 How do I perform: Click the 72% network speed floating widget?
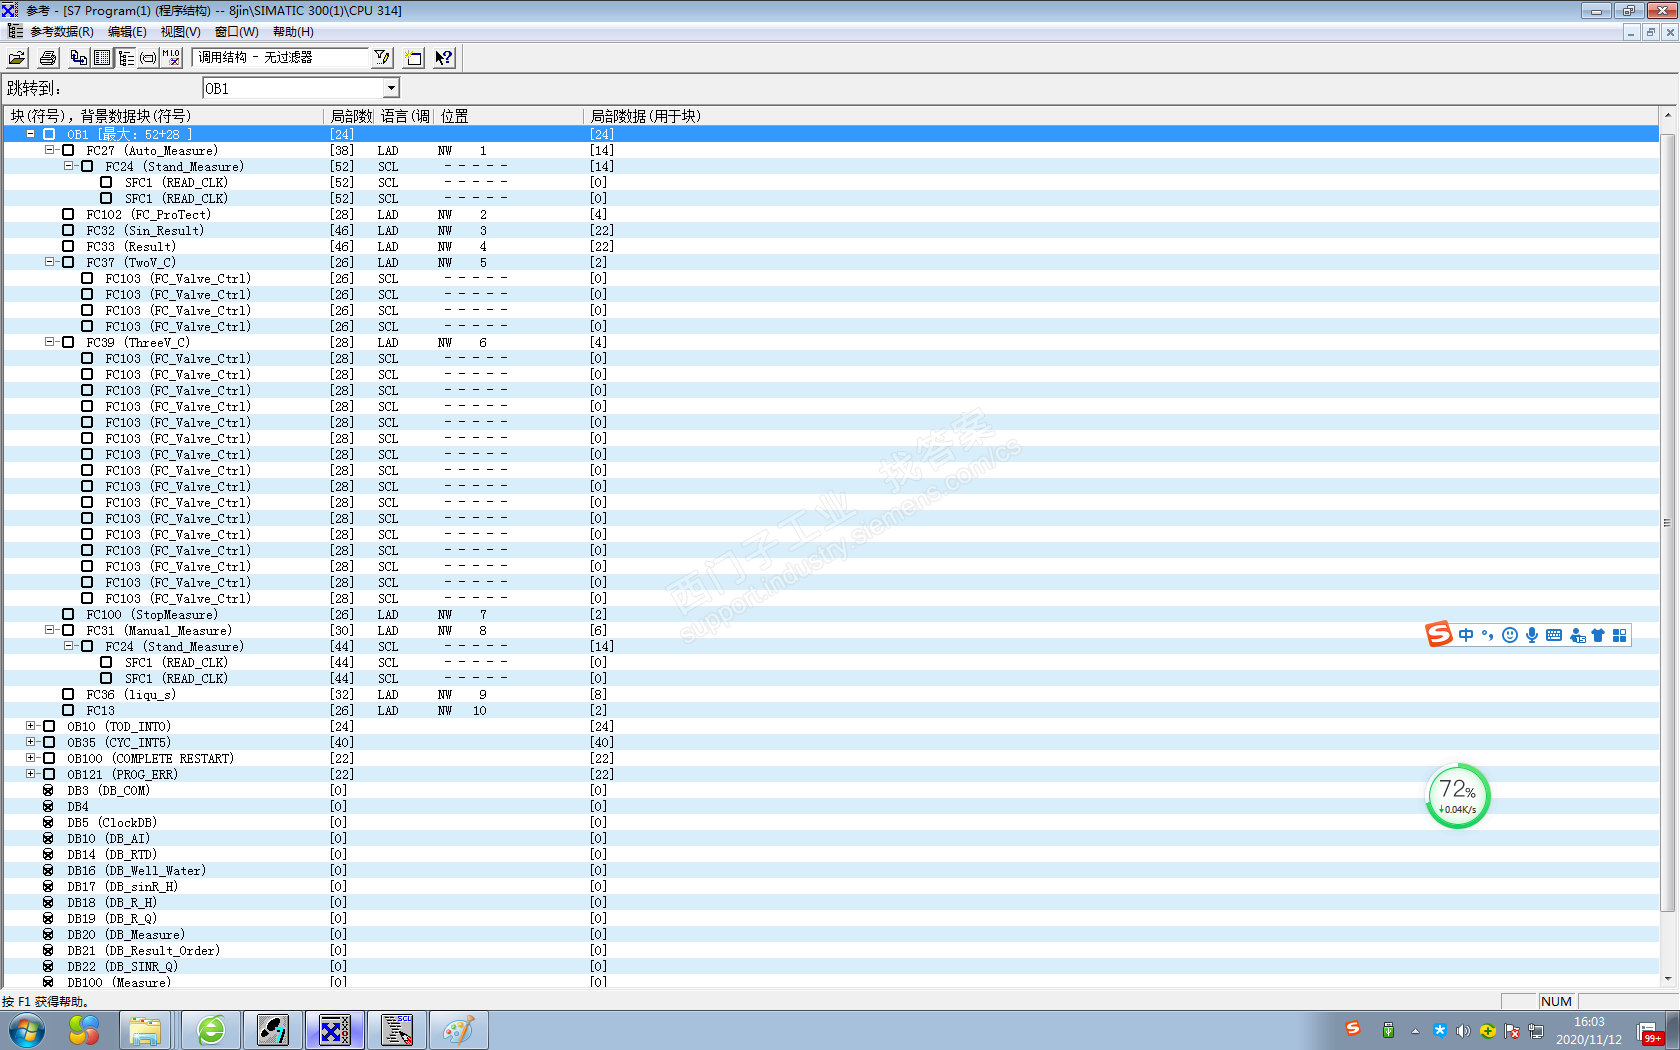point(1457,797)
